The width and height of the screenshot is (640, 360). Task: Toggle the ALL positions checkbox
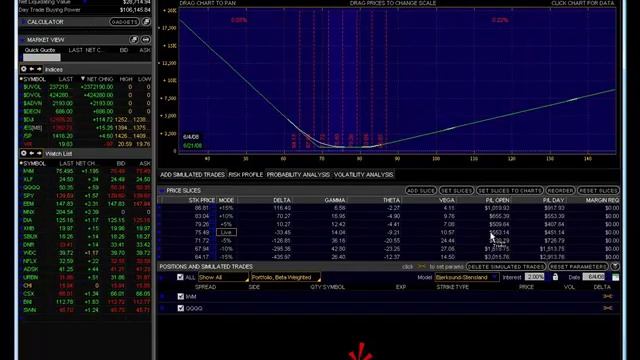(180, 277)
